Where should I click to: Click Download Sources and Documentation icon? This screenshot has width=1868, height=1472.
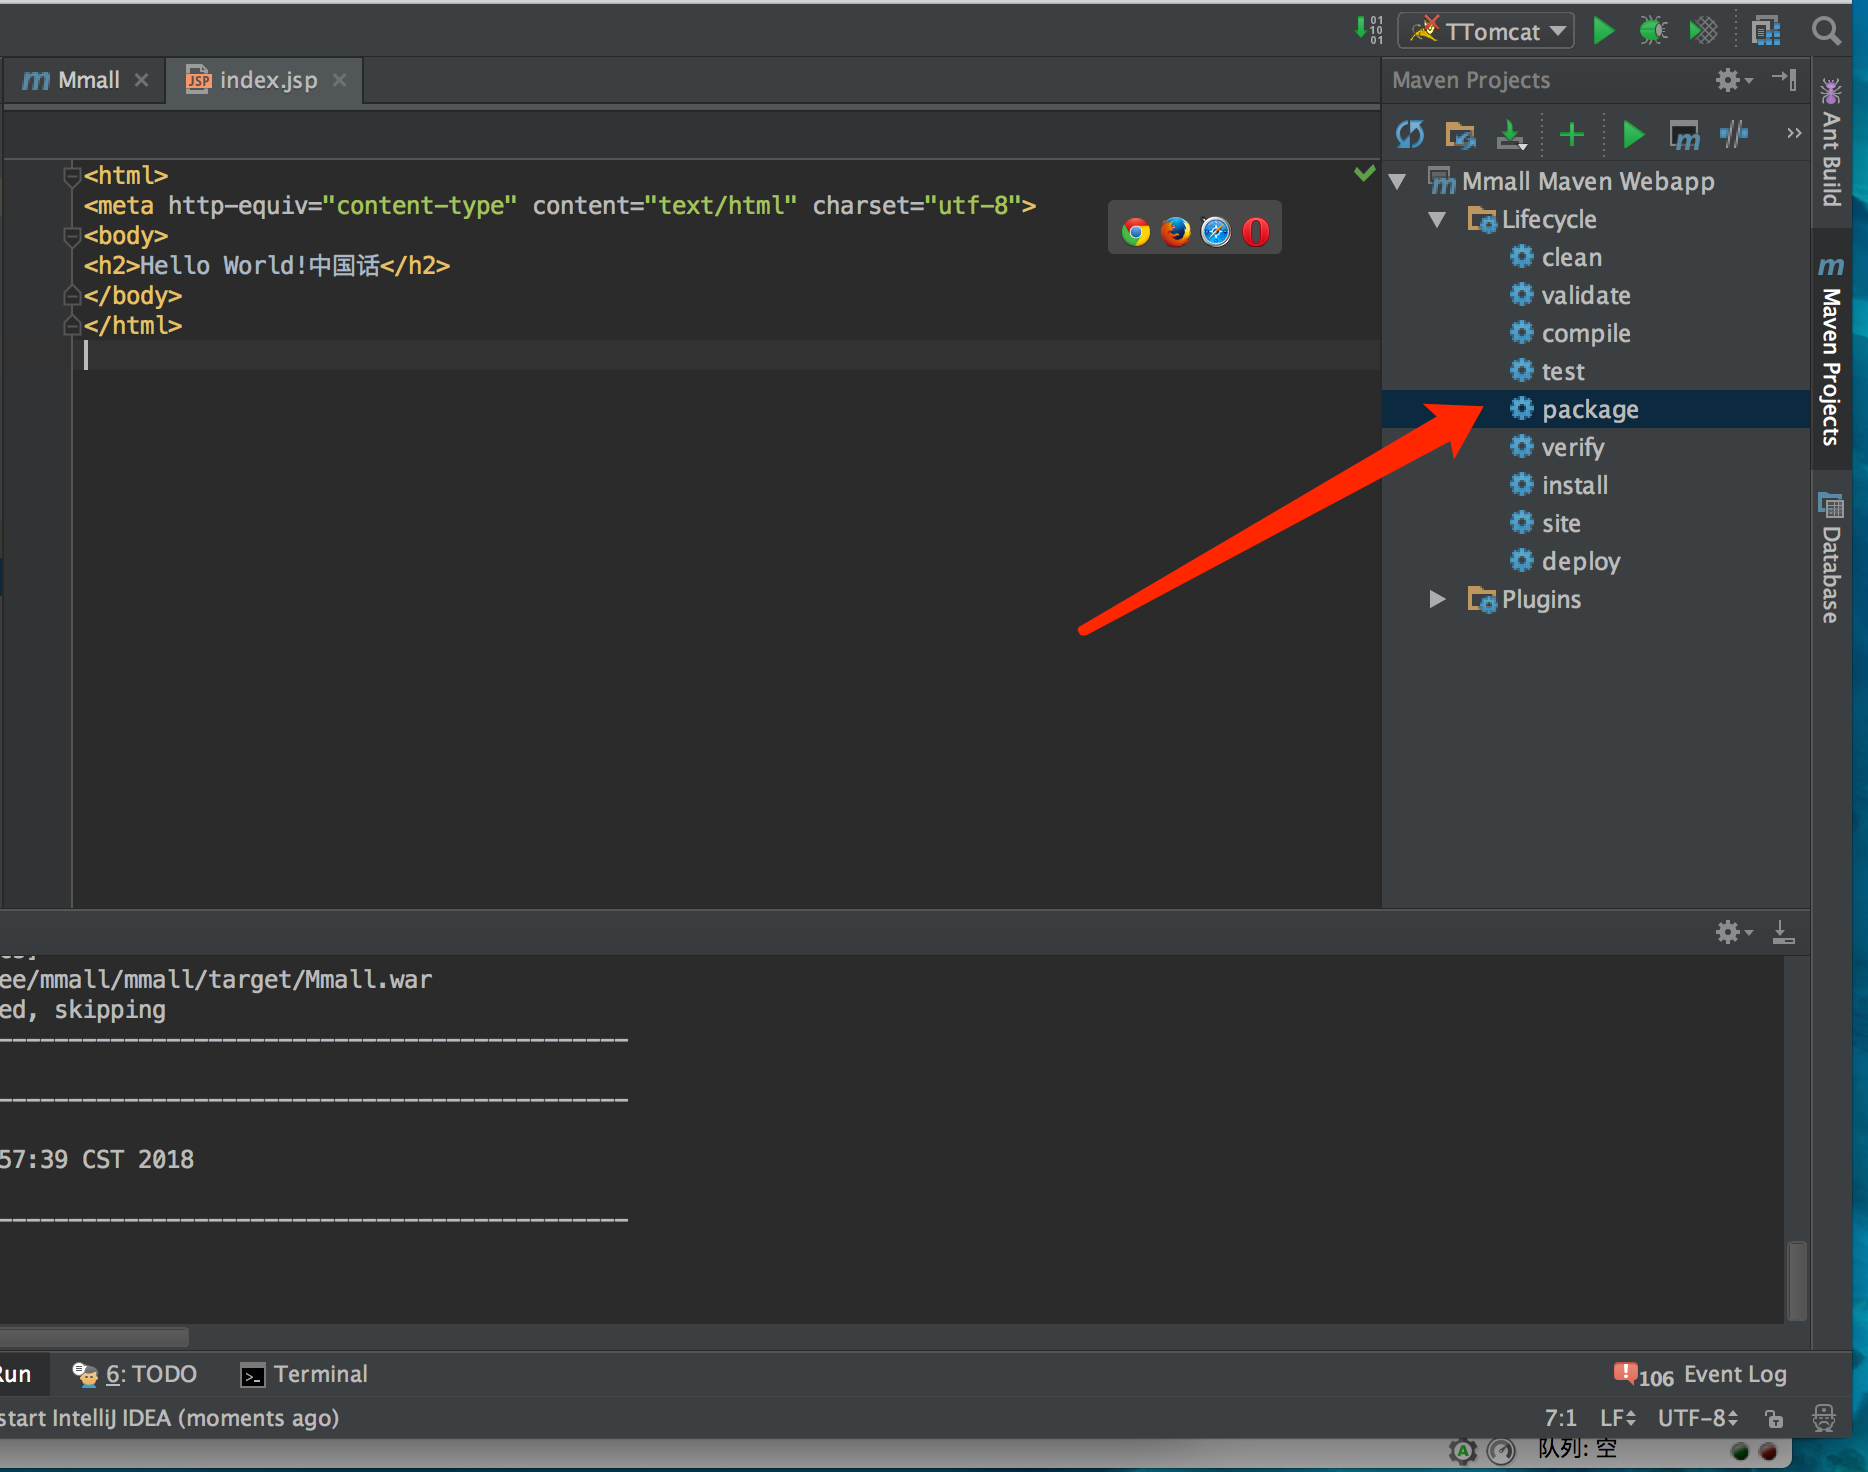(x=1511, y=134)
